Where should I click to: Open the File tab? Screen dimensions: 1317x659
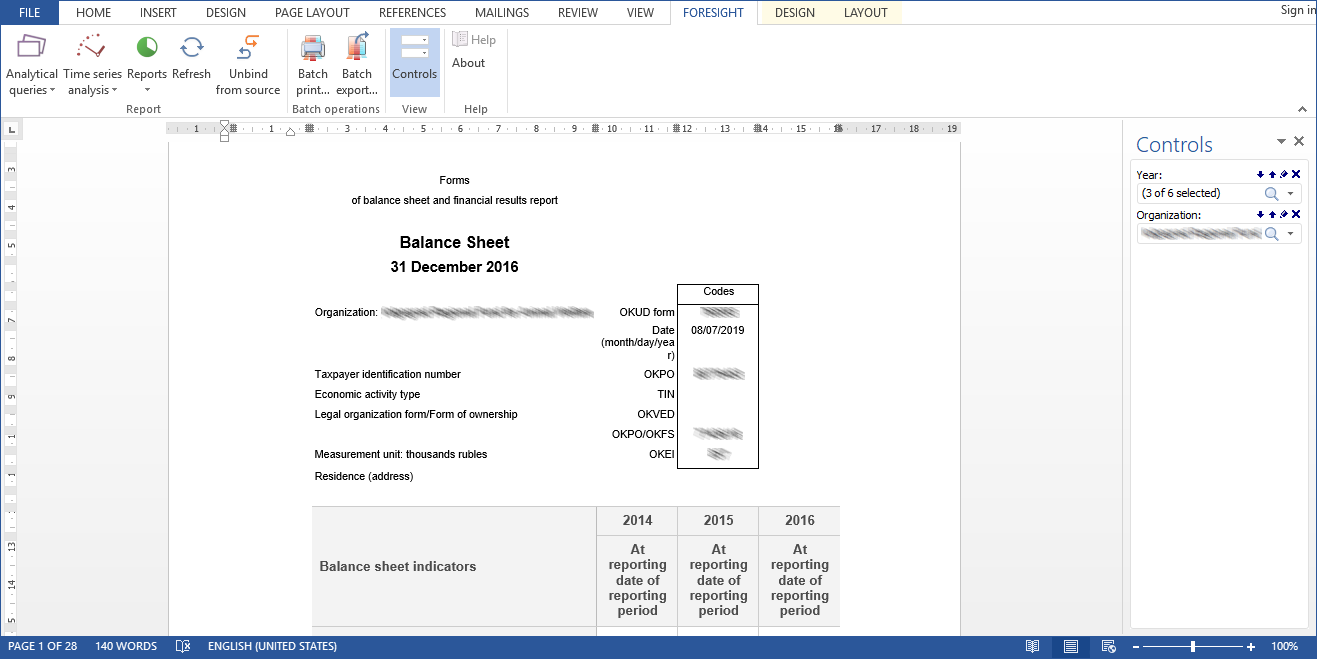[29, 13]
